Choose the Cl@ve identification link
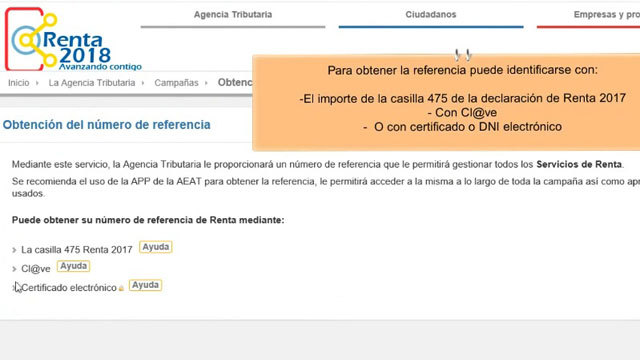This screenshot has width=640, height=360. coord(36,269)
